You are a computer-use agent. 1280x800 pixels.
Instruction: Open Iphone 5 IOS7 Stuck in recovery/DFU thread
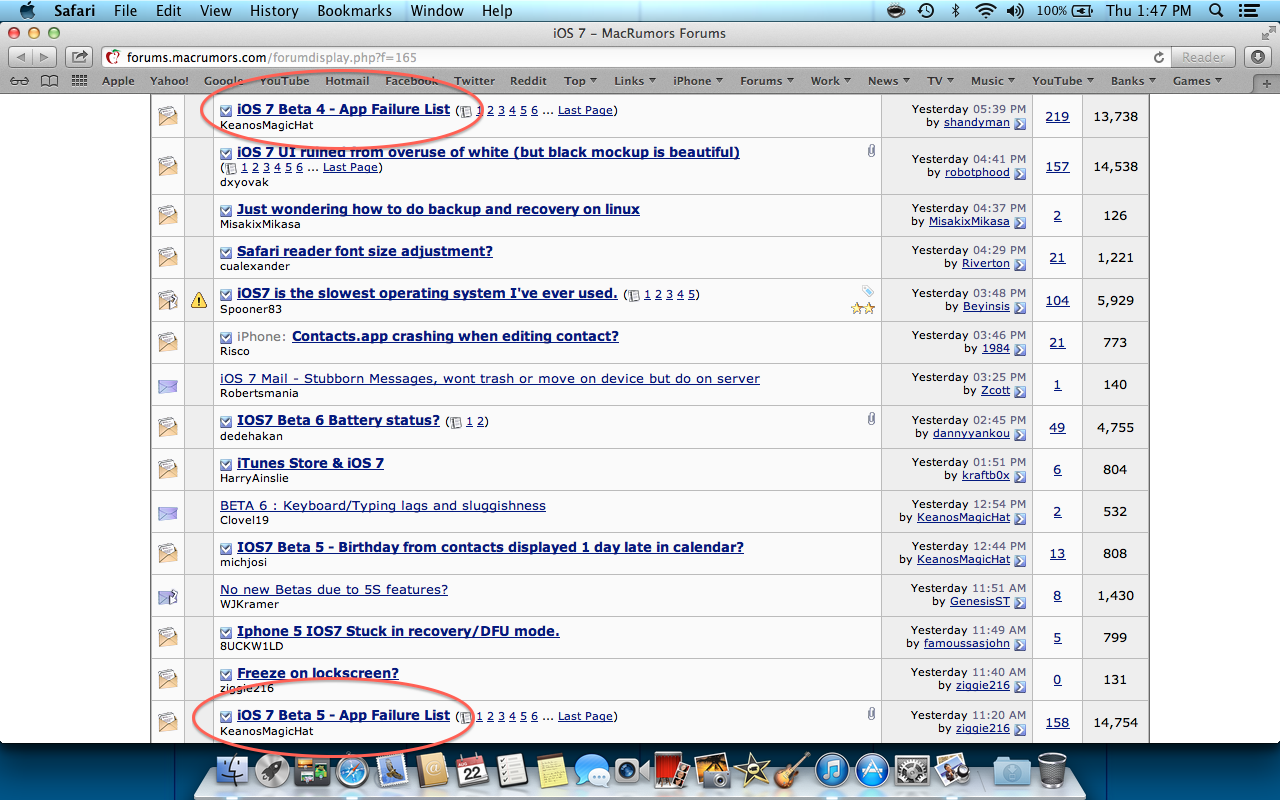(x=398, y=631)
